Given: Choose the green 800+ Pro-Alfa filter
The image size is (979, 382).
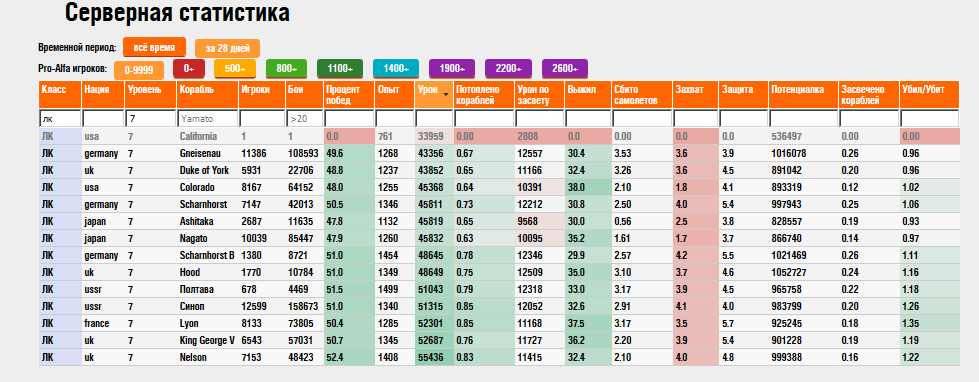Looking at the screenshot, I should (286, 69).
